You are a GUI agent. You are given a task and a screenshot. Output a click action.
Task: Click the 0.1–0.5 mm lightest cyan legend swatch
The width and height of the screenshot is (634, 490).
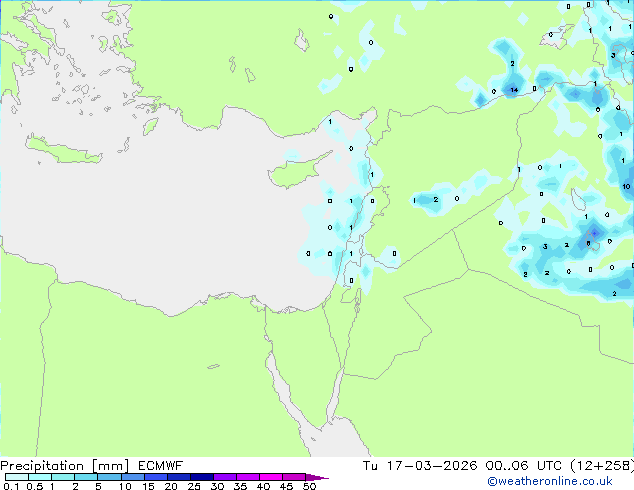tap(17, 477)
